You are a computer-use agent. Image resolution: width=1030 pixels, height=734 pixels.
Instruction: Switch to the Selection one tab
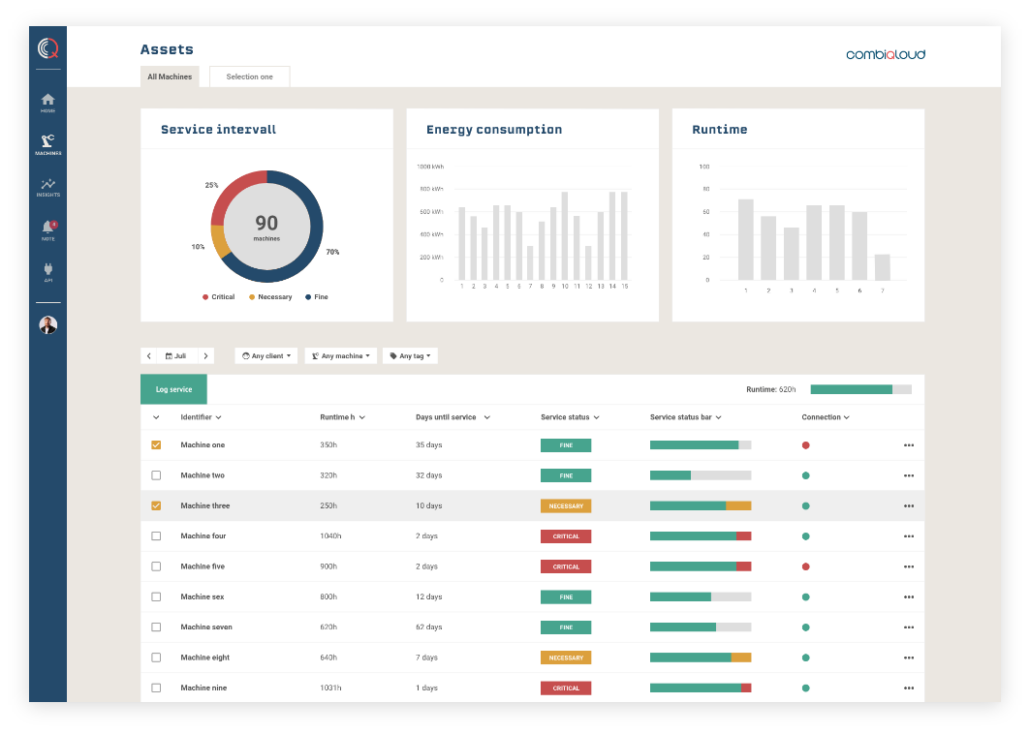tap(249, 76)
